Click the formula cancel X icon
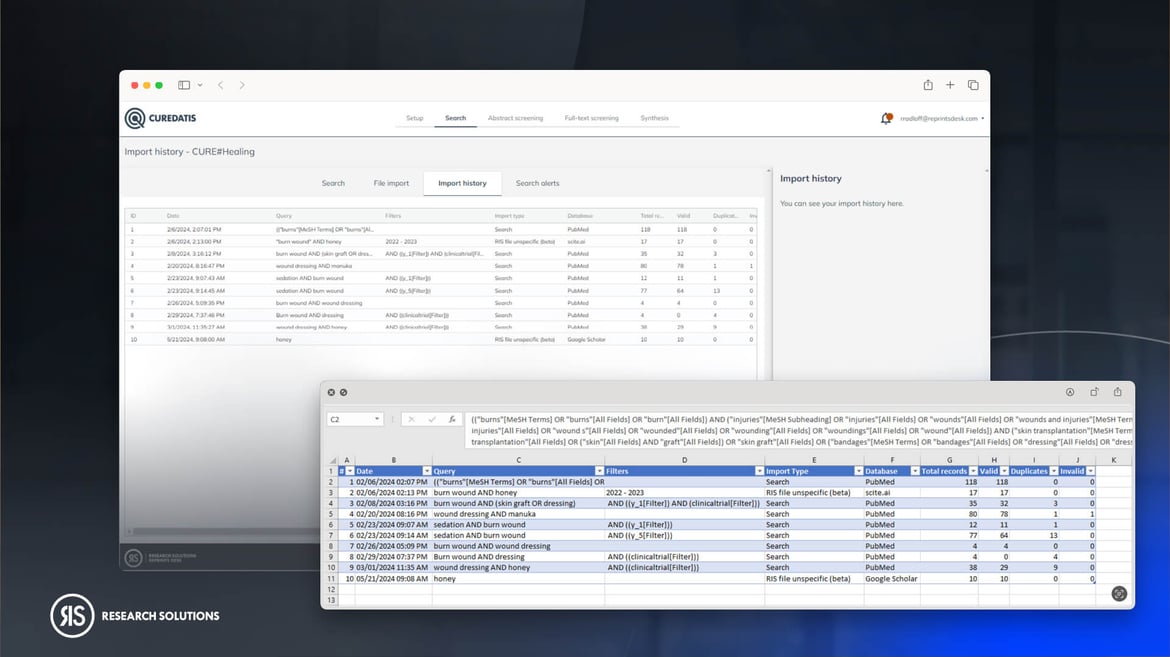This screenshot has width=1170, height=657. point(411,420)
